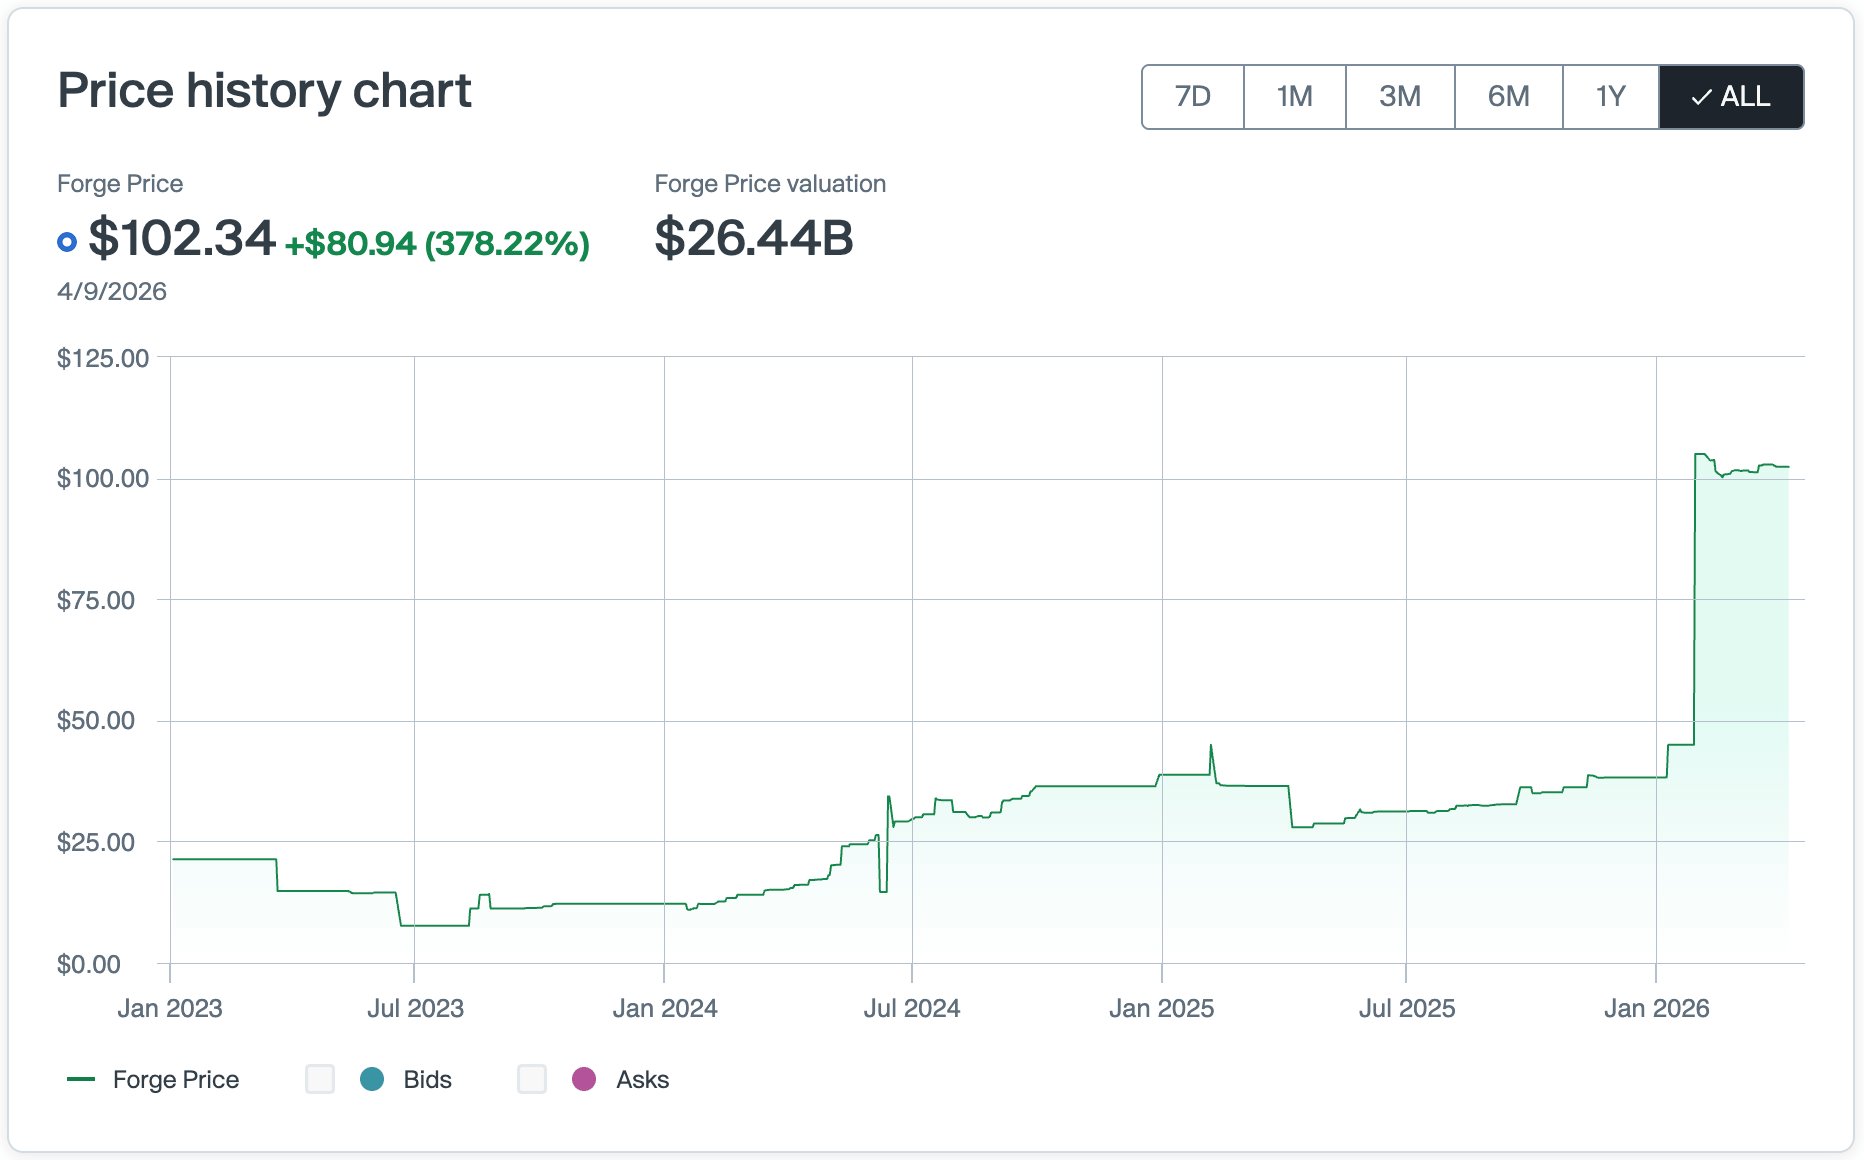Image resolution: width=1864 pixels, height=1160 pixels.
Task: Click the Jan 2024 label on the x-axis
Action: click(x=665, y=1008)
